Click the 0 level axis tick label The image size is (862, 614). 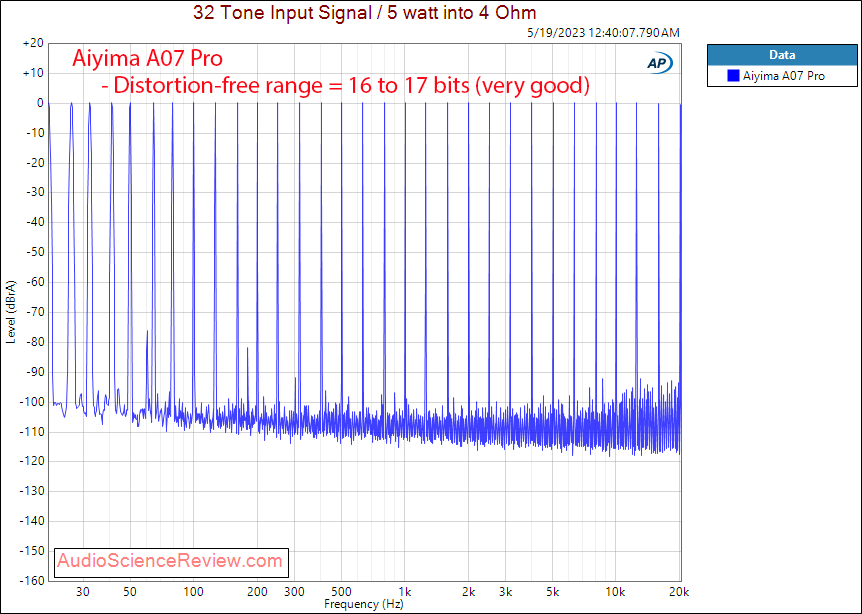coord(40,103)
